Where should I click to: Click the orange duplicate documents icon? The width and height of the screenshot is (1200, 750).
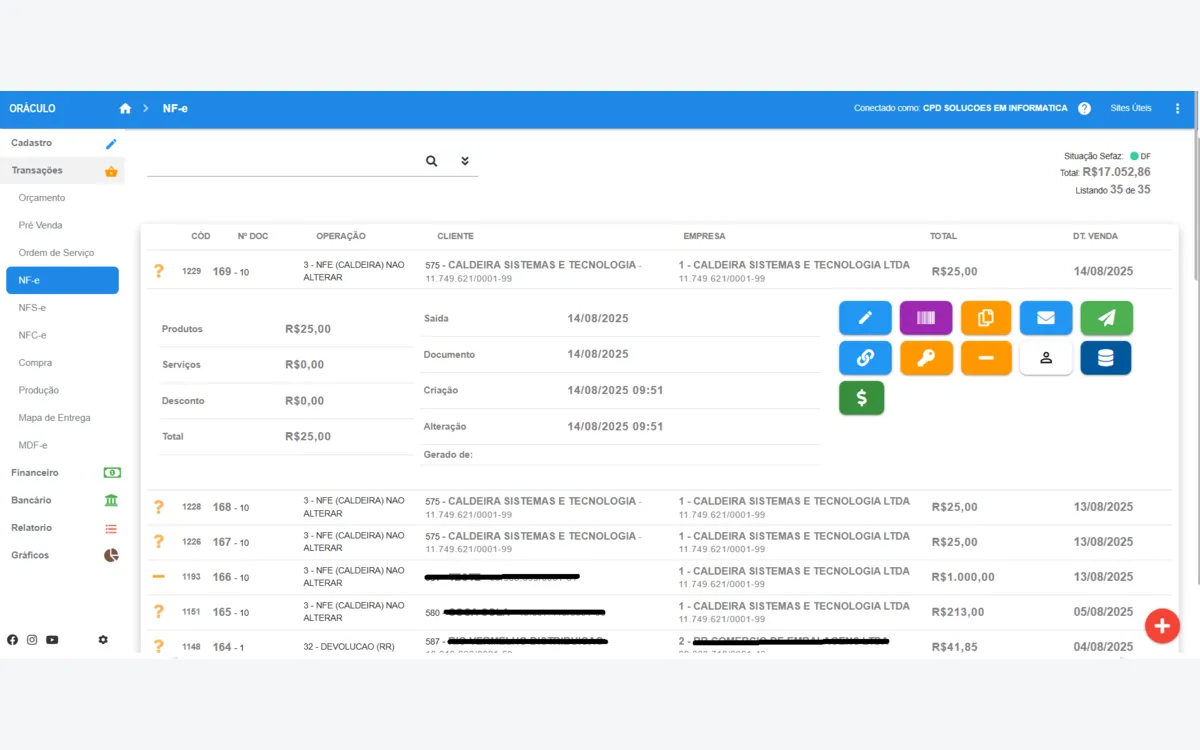985,317
